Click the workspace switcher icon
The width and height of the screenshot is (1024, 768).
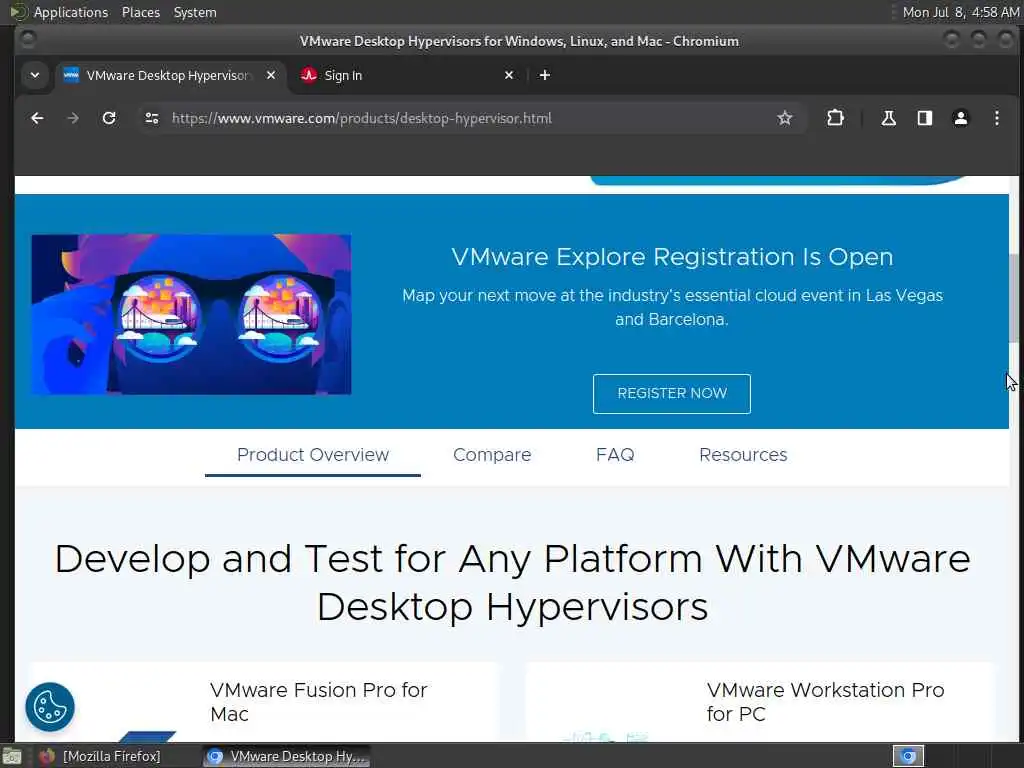(908, 756)
